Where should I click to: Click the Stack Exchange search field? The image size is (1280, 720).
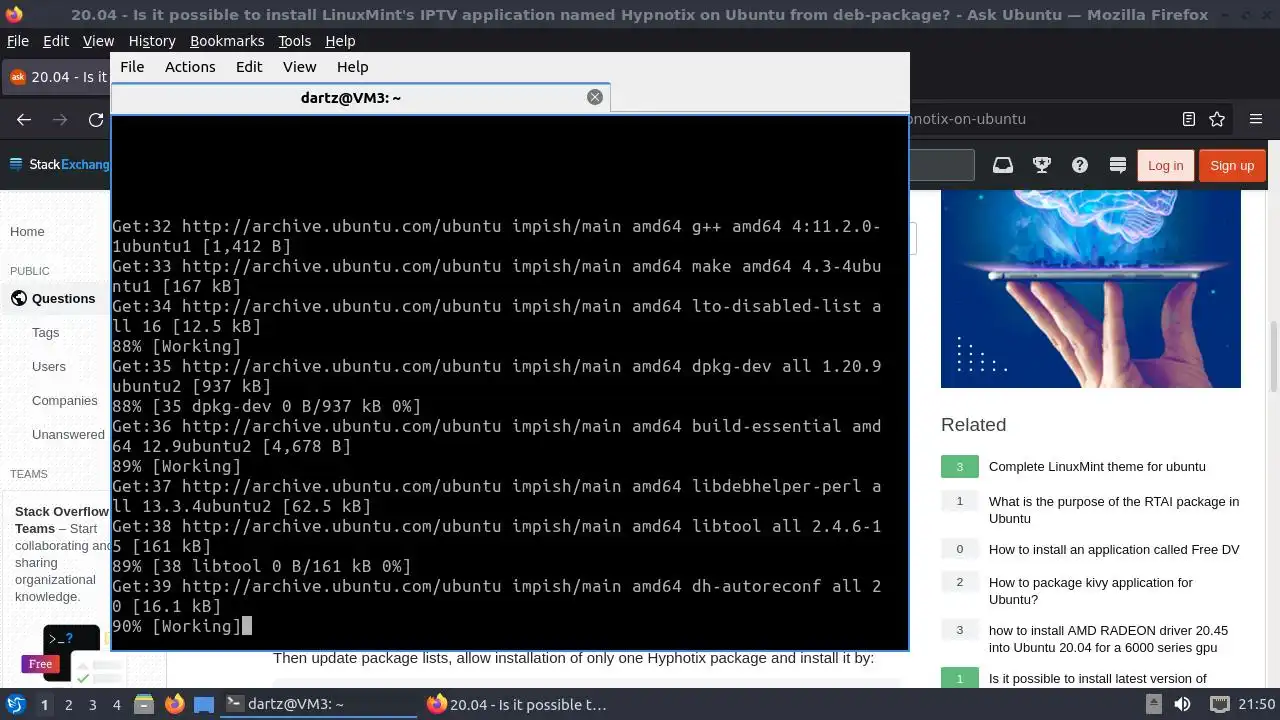click(x=941, y=165)
